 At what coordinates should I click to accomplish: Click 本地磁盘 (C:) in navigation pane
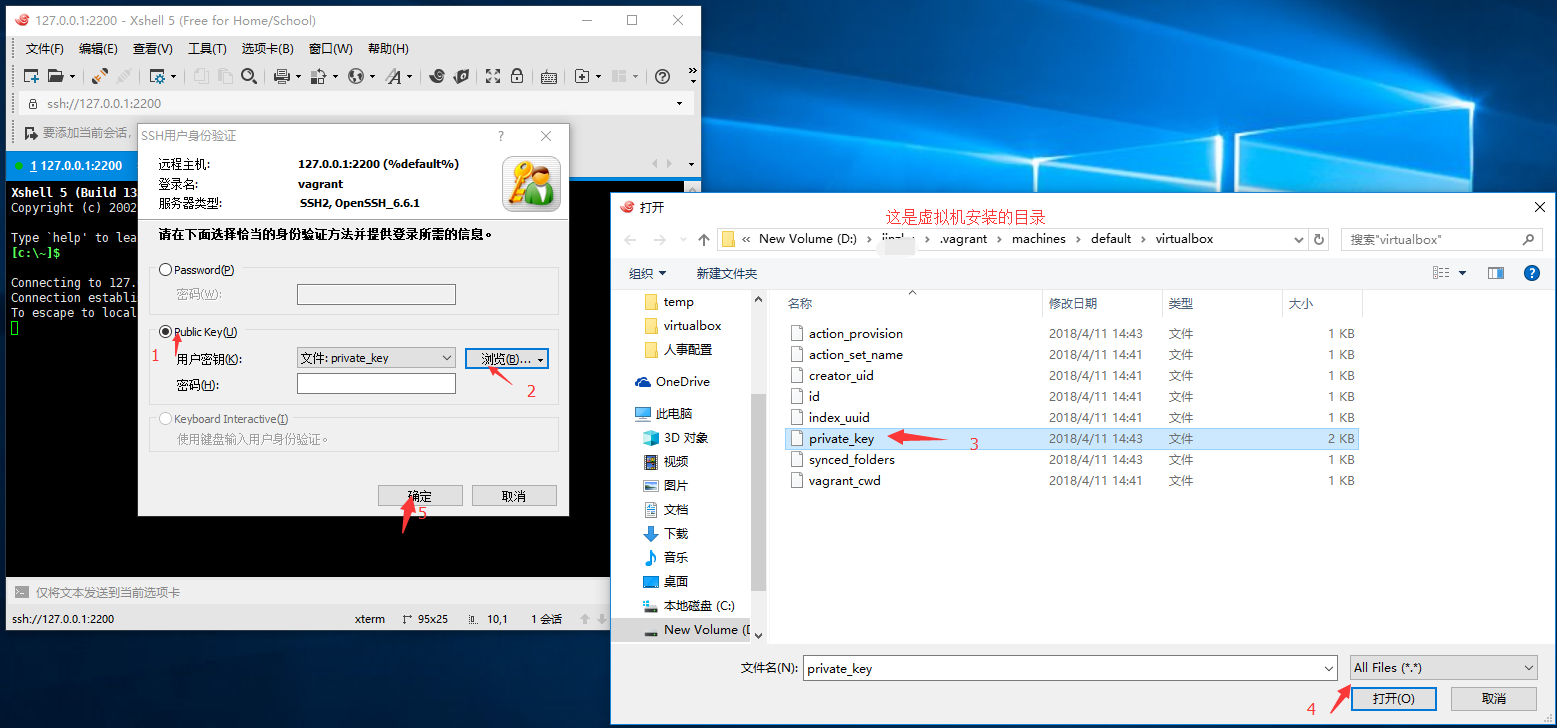click(x=687, y=605)
